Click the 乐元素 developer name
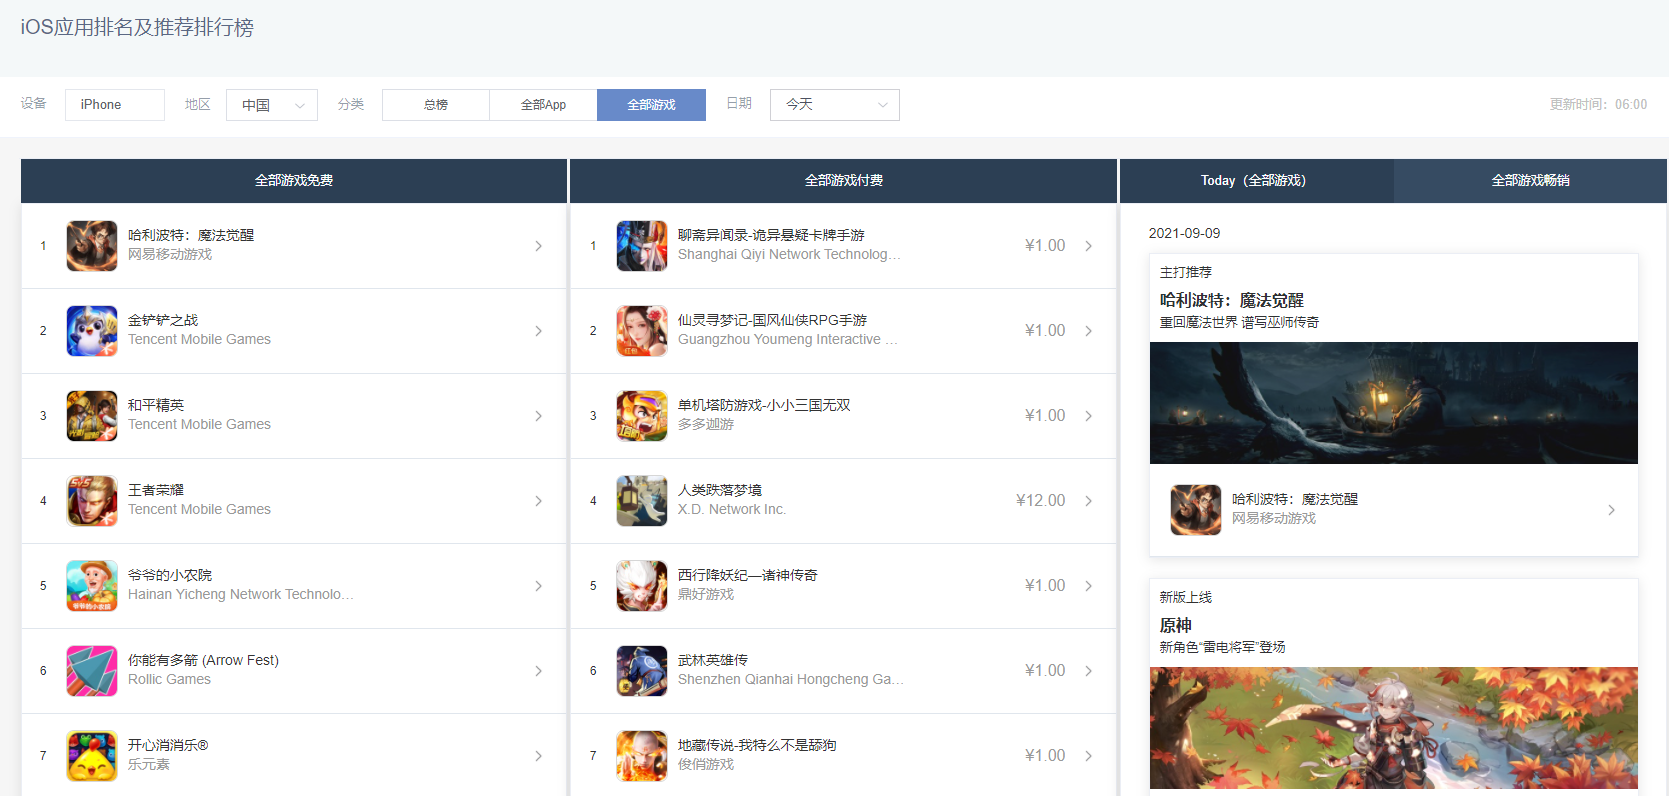Viewport: 1669px width, 796px height. coord(149,764)
